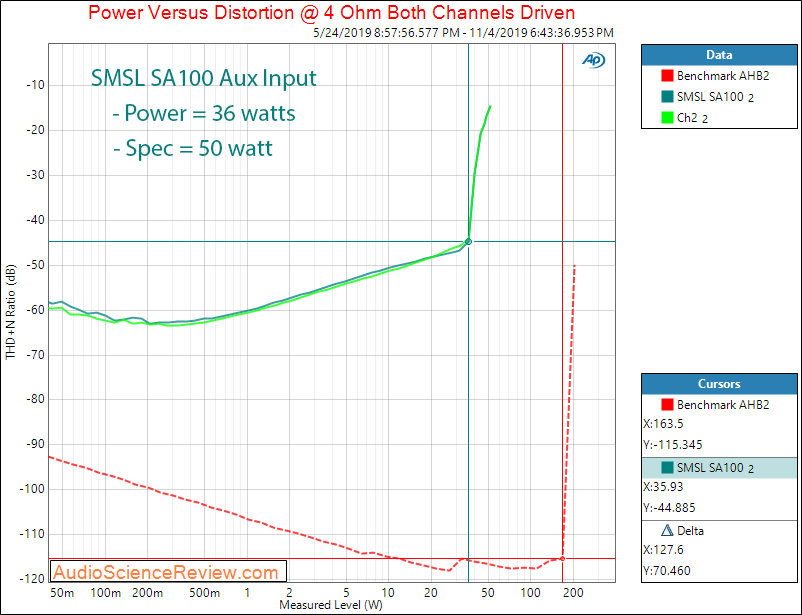Viewport: 802px width, 615px height.
Task: Click the 200 tick on the horizontal axis
Action: pyautogui.click(x=573, y=593)
